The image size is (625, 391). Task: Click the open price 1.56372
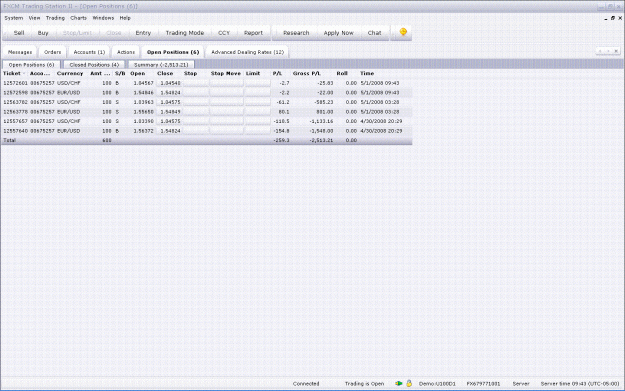143,131
